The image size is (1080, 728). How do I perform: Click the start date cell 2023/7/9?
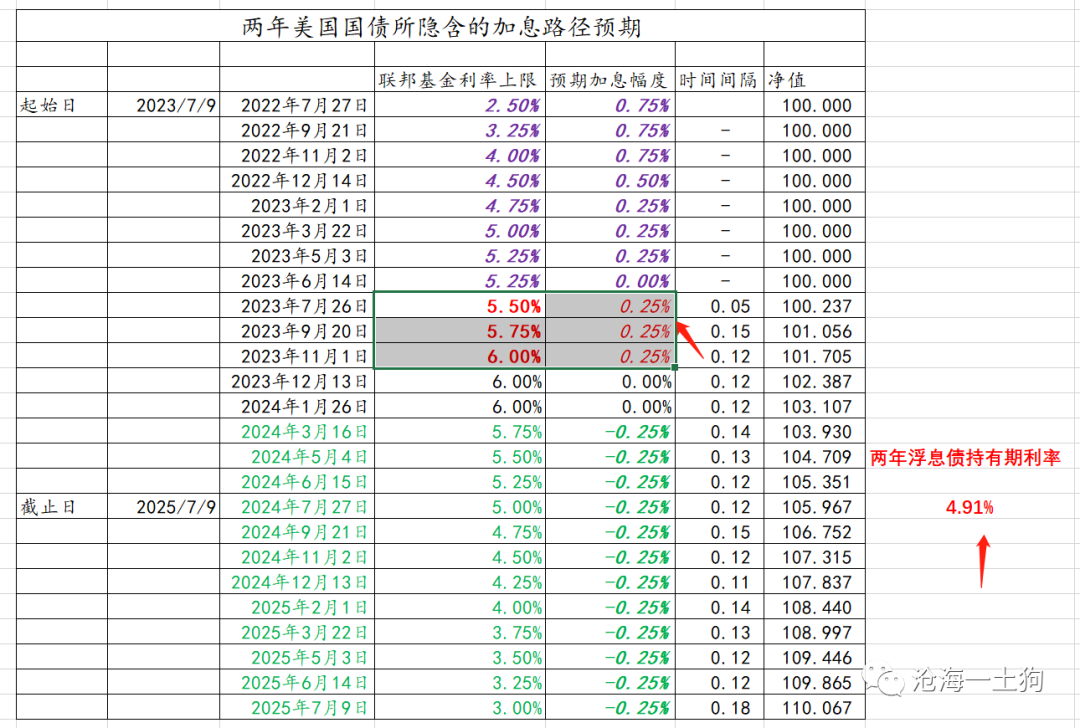pyautogui.click(x=163, y=105)
